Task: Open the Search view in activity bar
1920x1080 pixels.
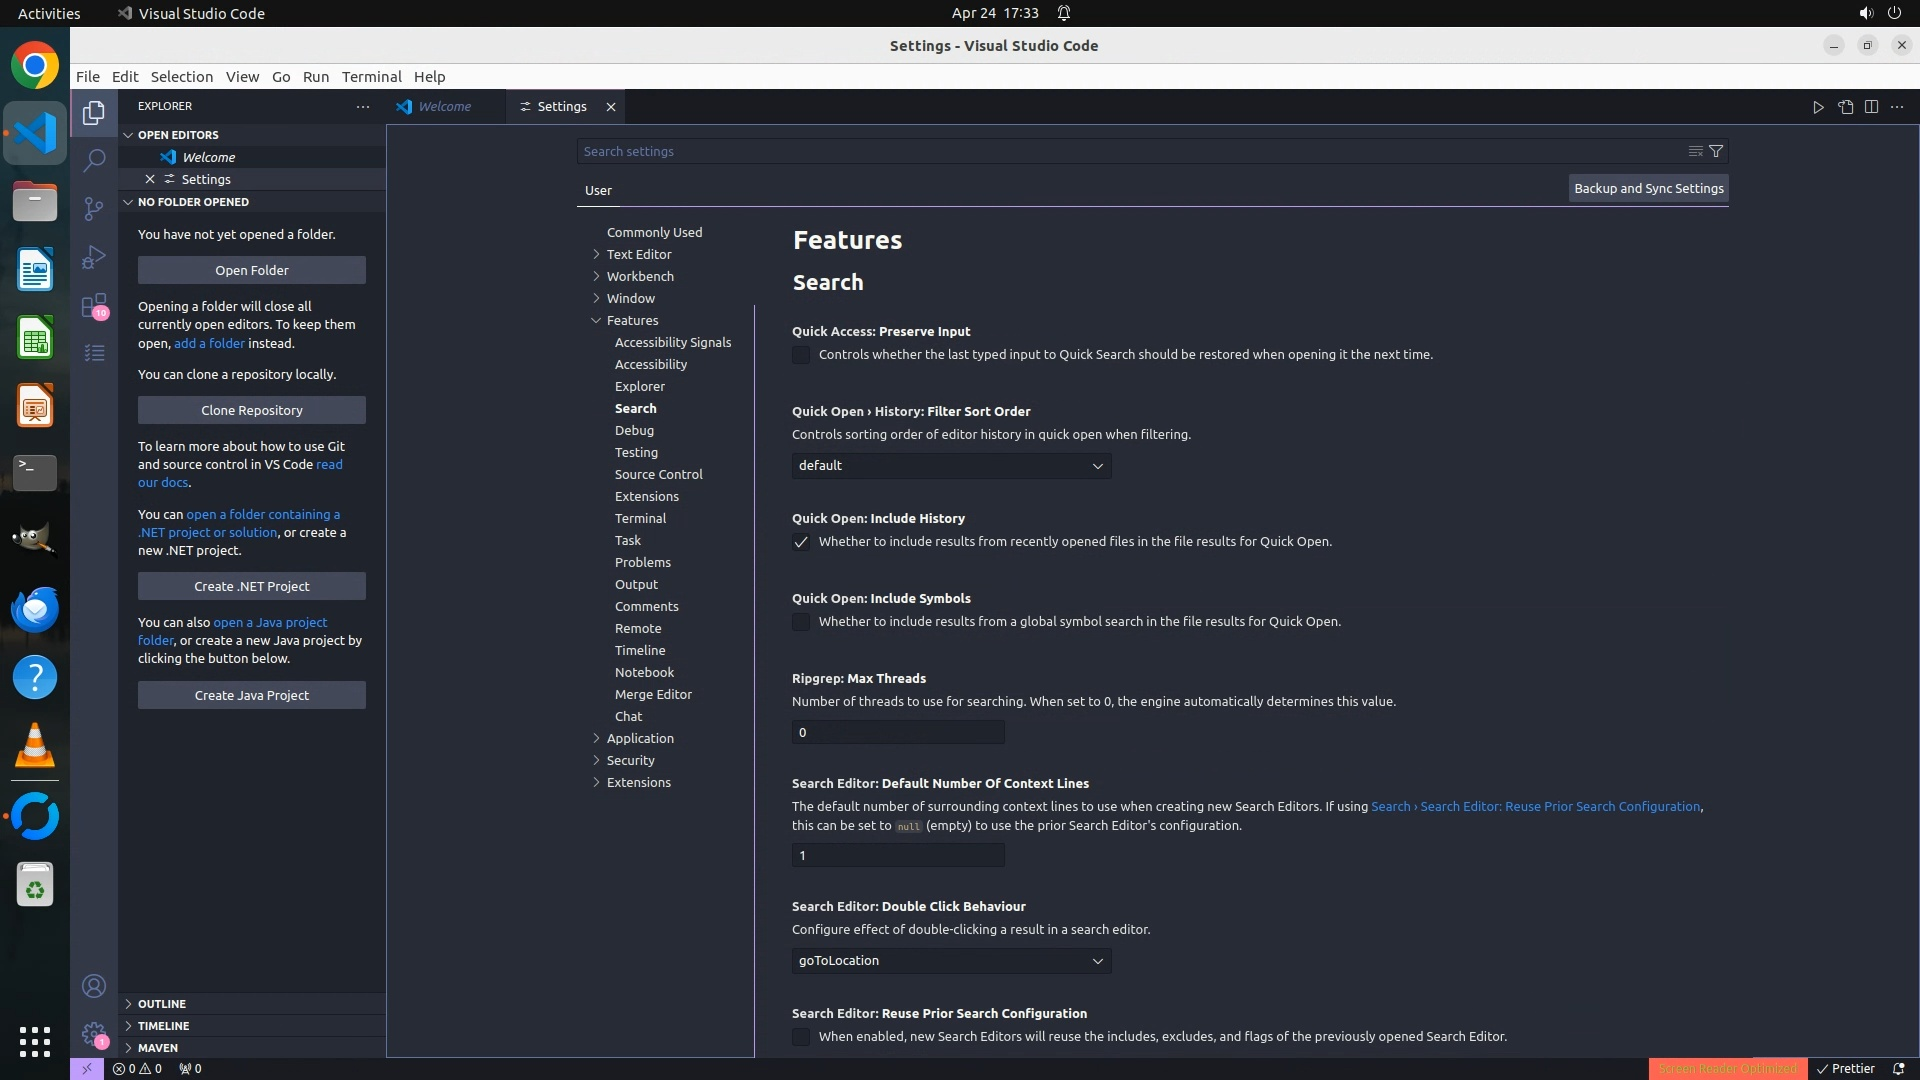Action: tap(94, 160)
